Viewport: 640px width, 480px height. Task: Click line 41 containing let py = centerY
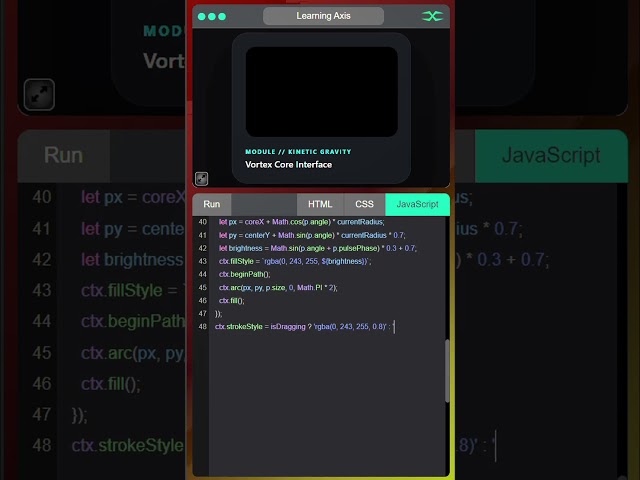pos(312,235)
